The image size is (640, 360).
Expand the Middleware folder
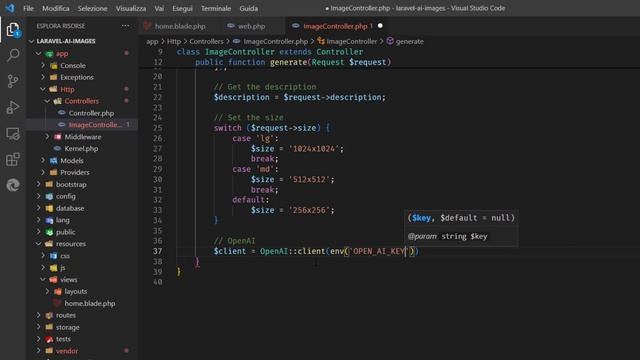click(x=47, y=137)
